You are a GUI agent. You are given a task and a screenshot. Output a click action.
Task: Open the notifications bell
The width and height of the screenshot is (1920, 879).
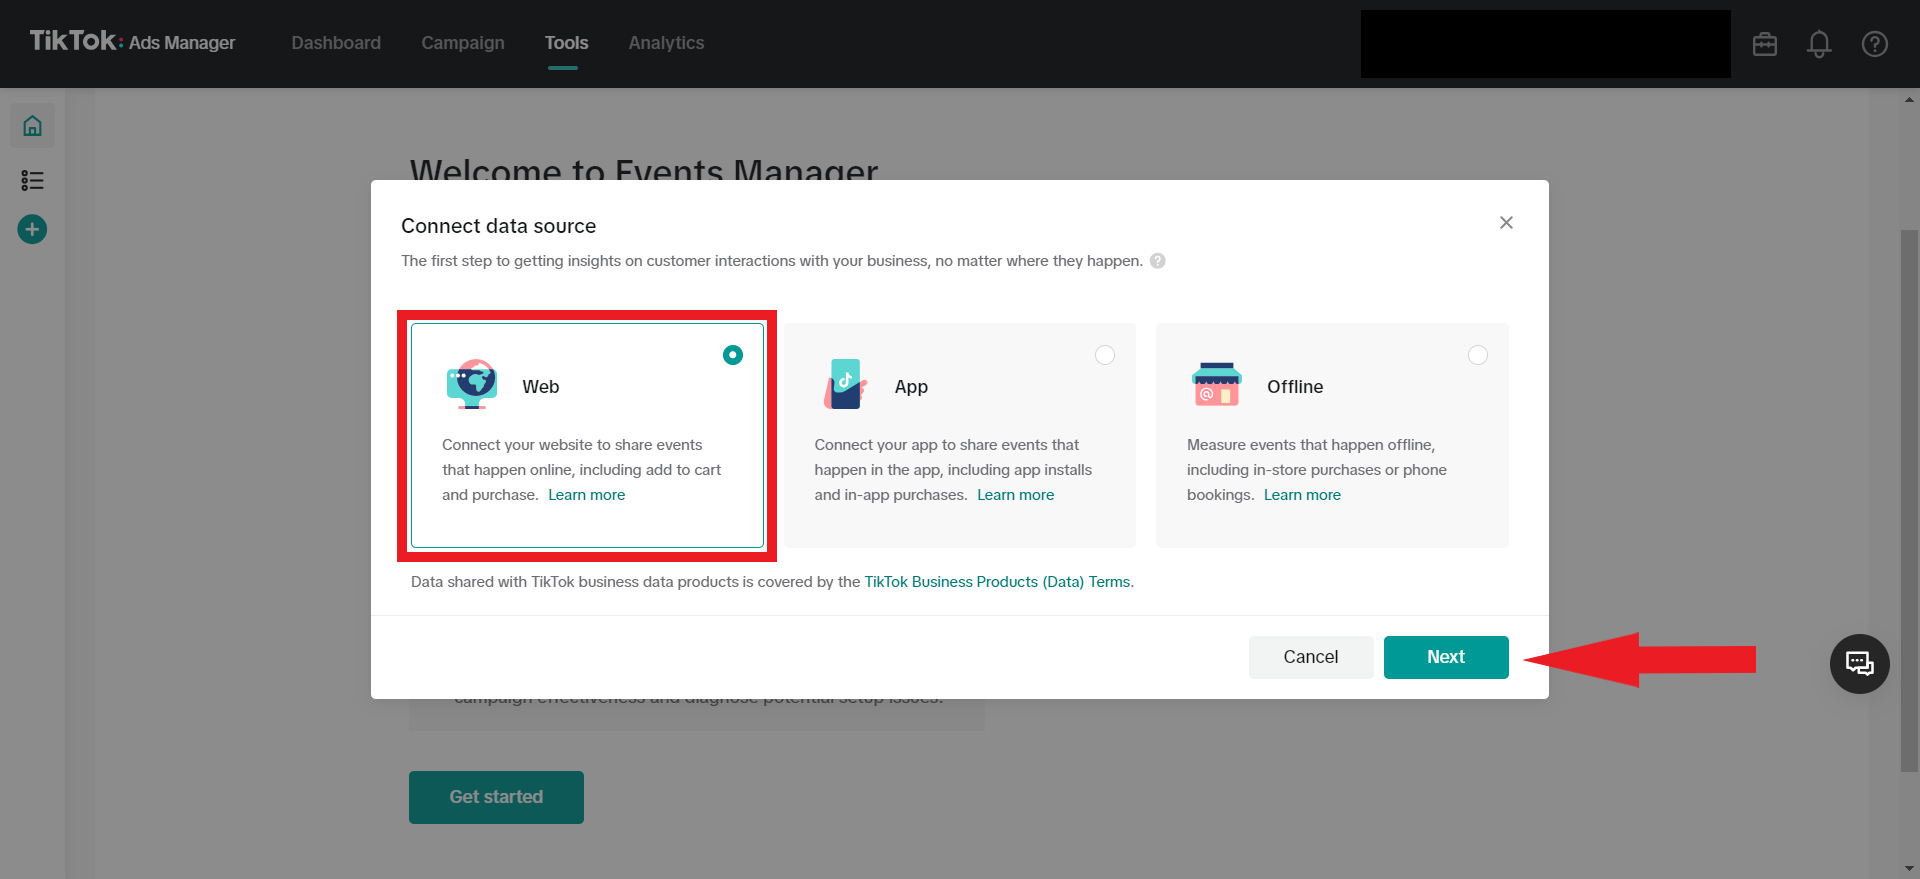tap(1819, 44)
